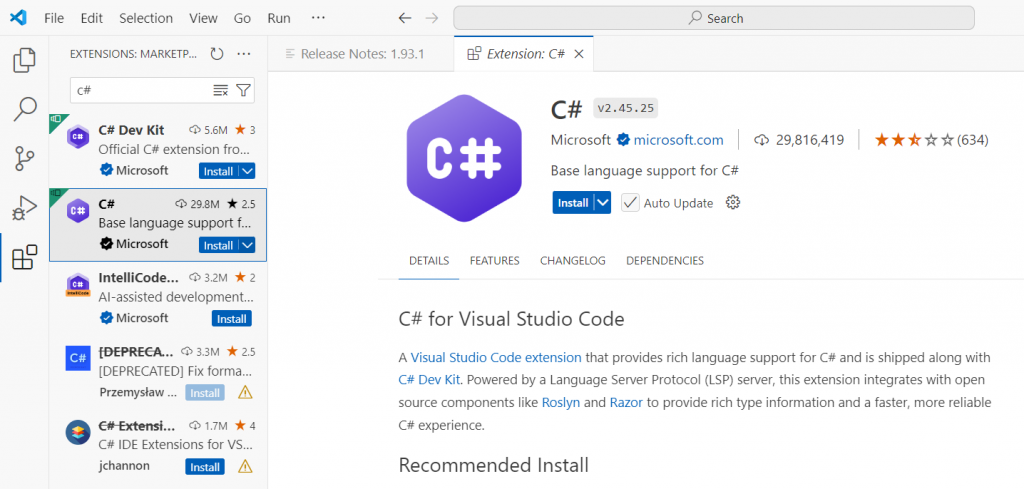Refresh the extensions marketplace list
Viewport: 1024px width, 489px height.
click(x=217, y=54)
